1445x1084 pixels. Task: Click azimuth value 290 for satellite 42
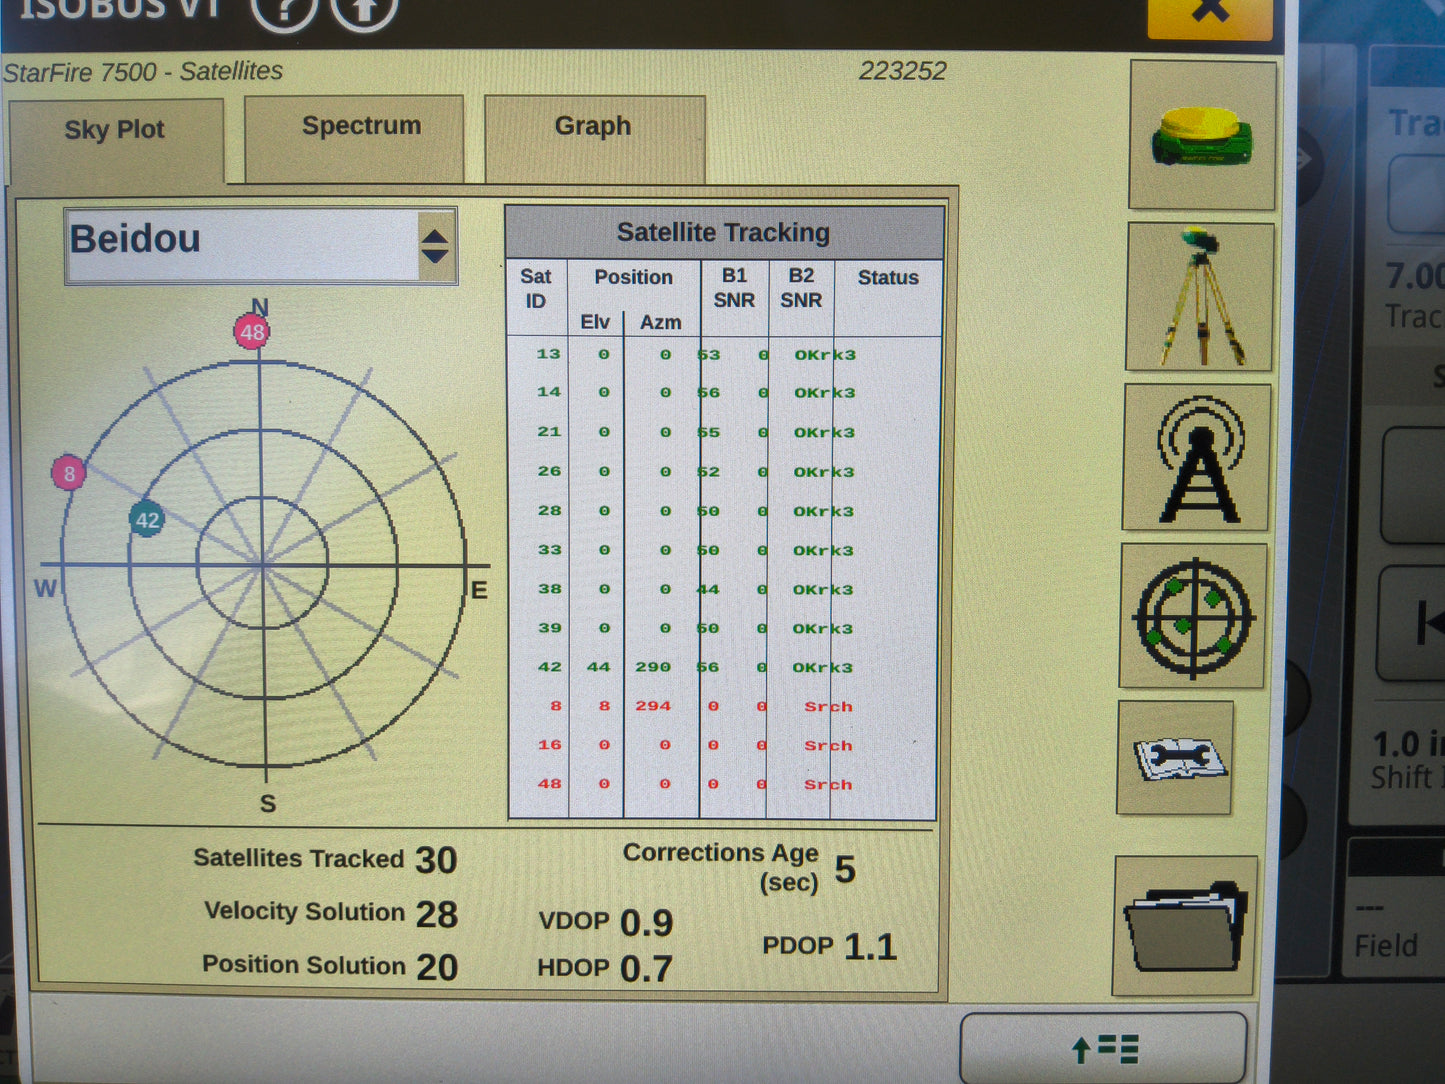653,667
